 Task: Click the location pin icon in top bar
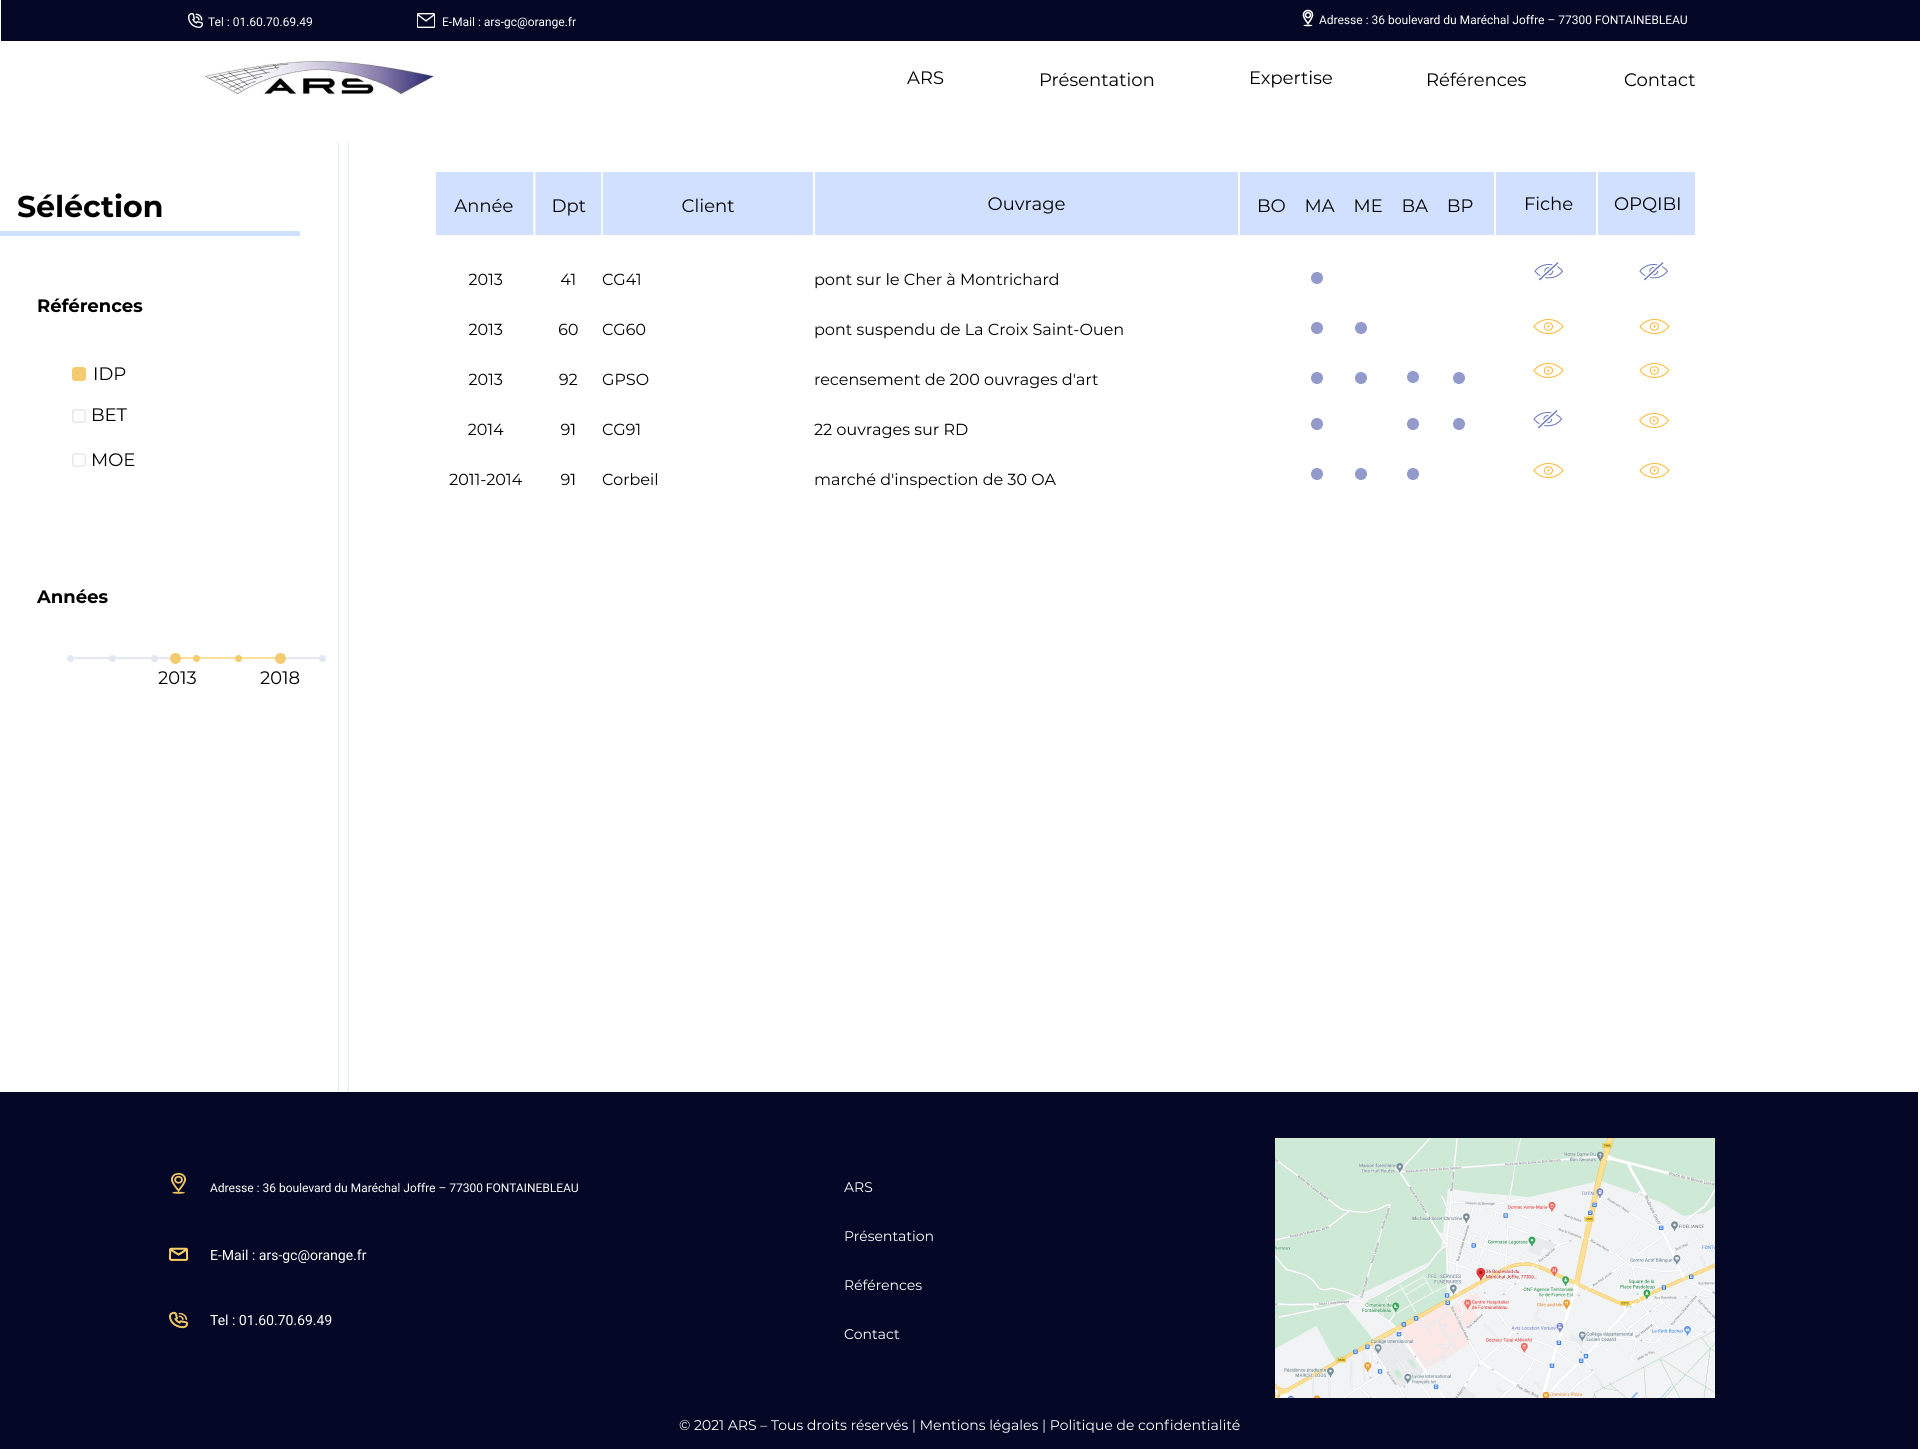pos(1307,18)
